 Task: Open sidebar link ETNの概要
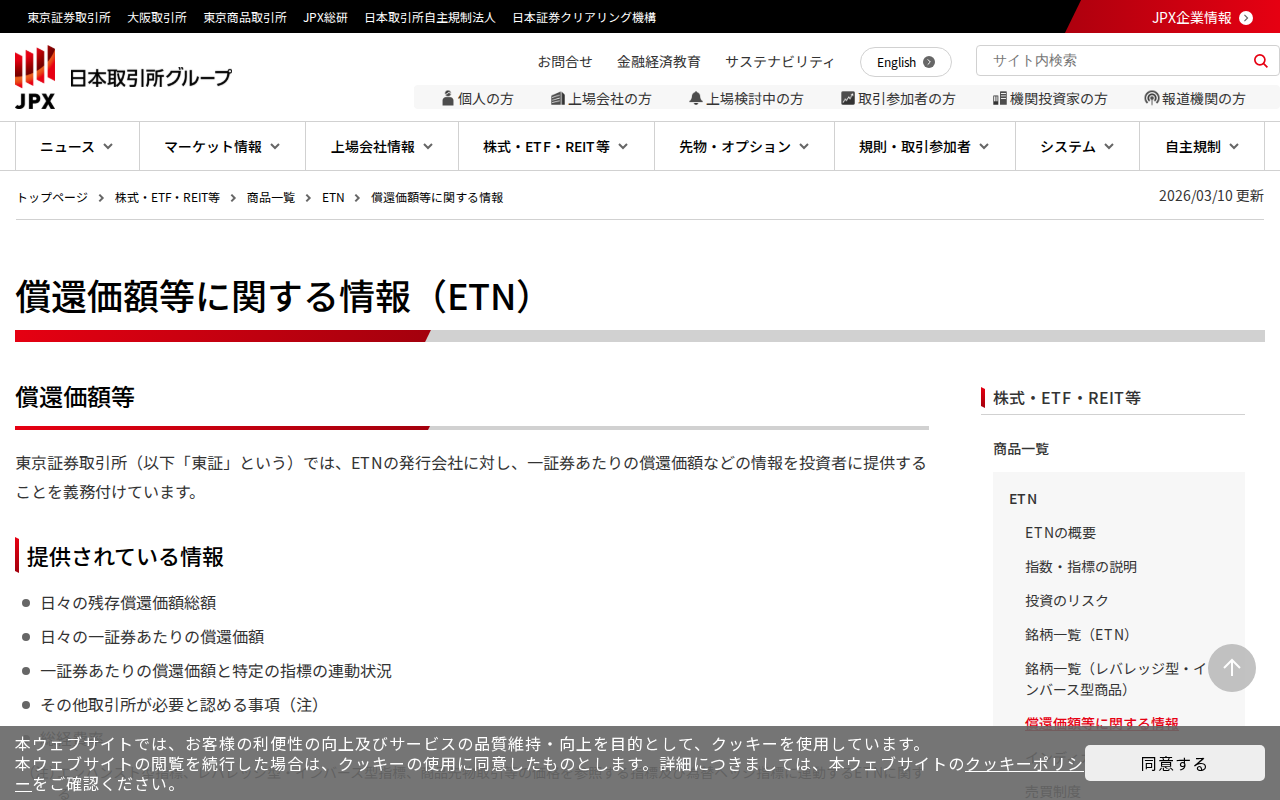pos(1060,532)
